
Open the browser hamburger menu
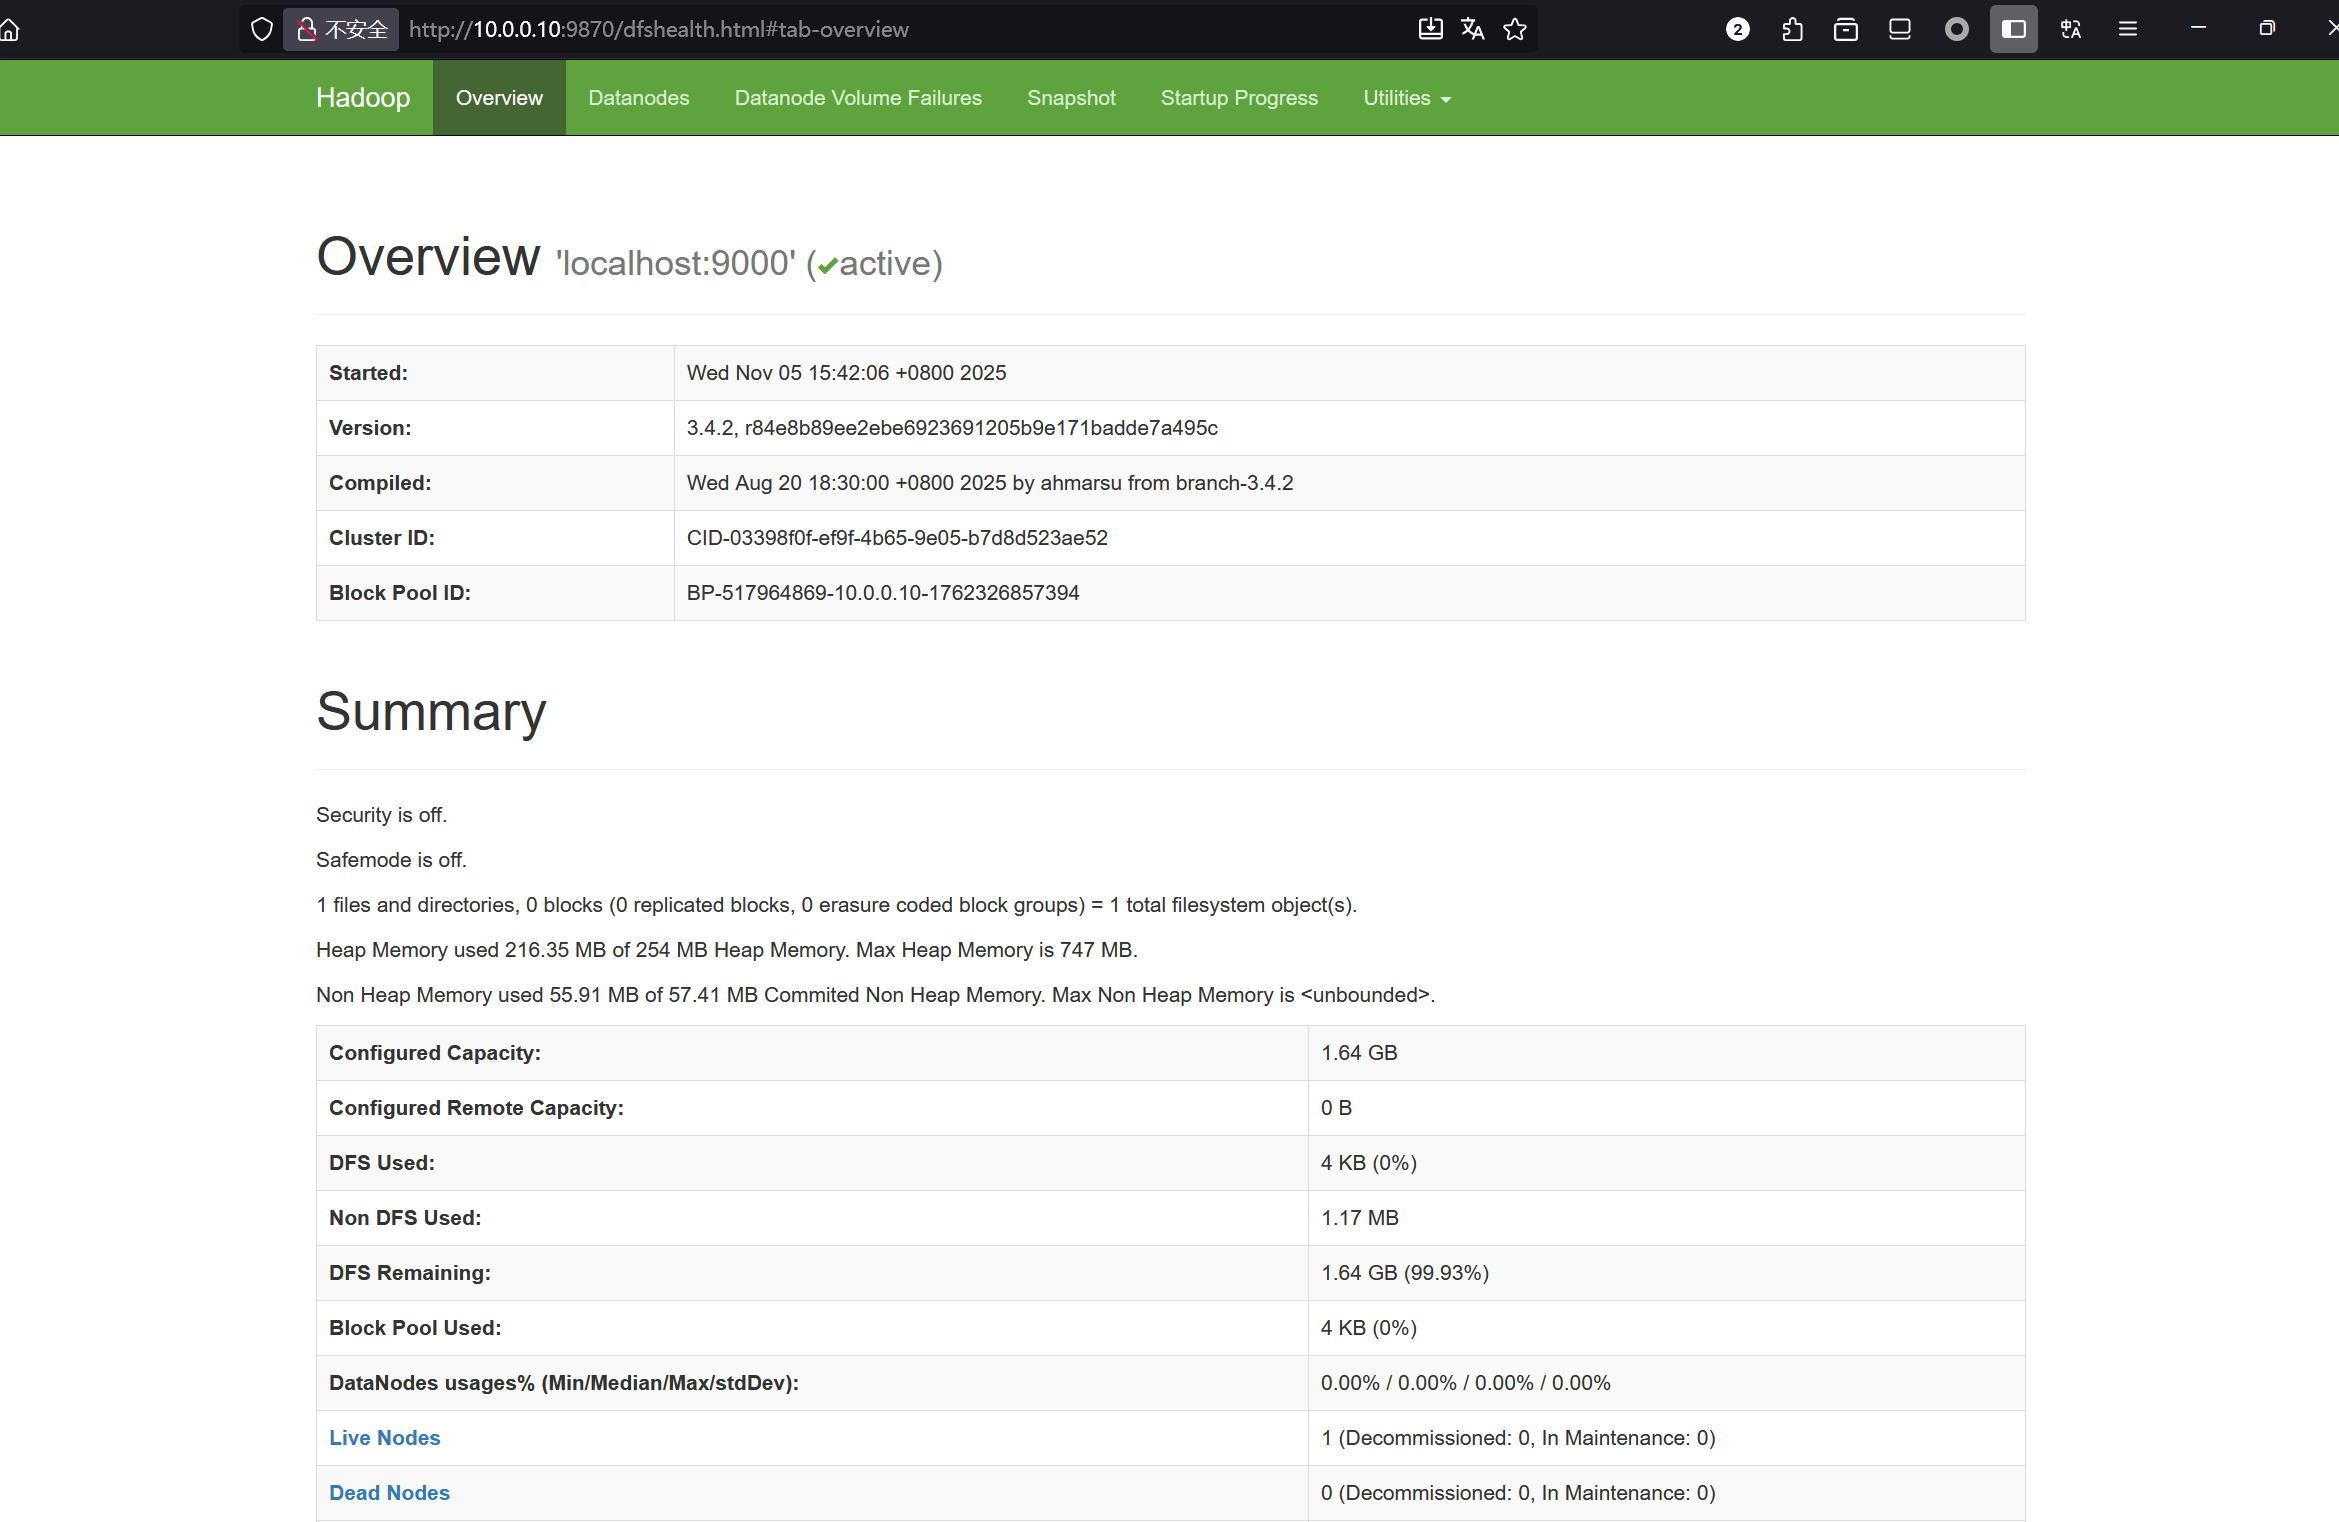click(x=2128, y=29)
